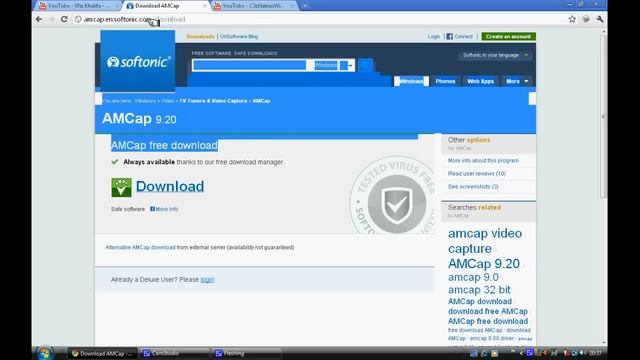This screenshot has height=360, width=640.
Task: Click the Facebook Connect icon
Action: pos(449,36)
